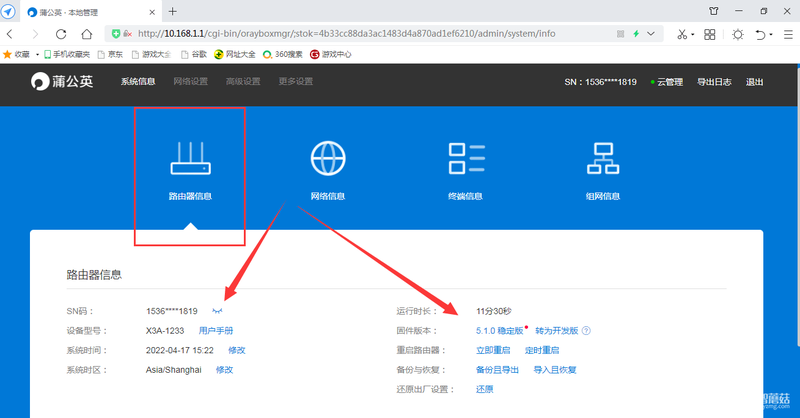Screen dimensions: 800x418
Task: Click the browser toolbar sun icon
Action: pyautogui.click(x=738, y=34)
